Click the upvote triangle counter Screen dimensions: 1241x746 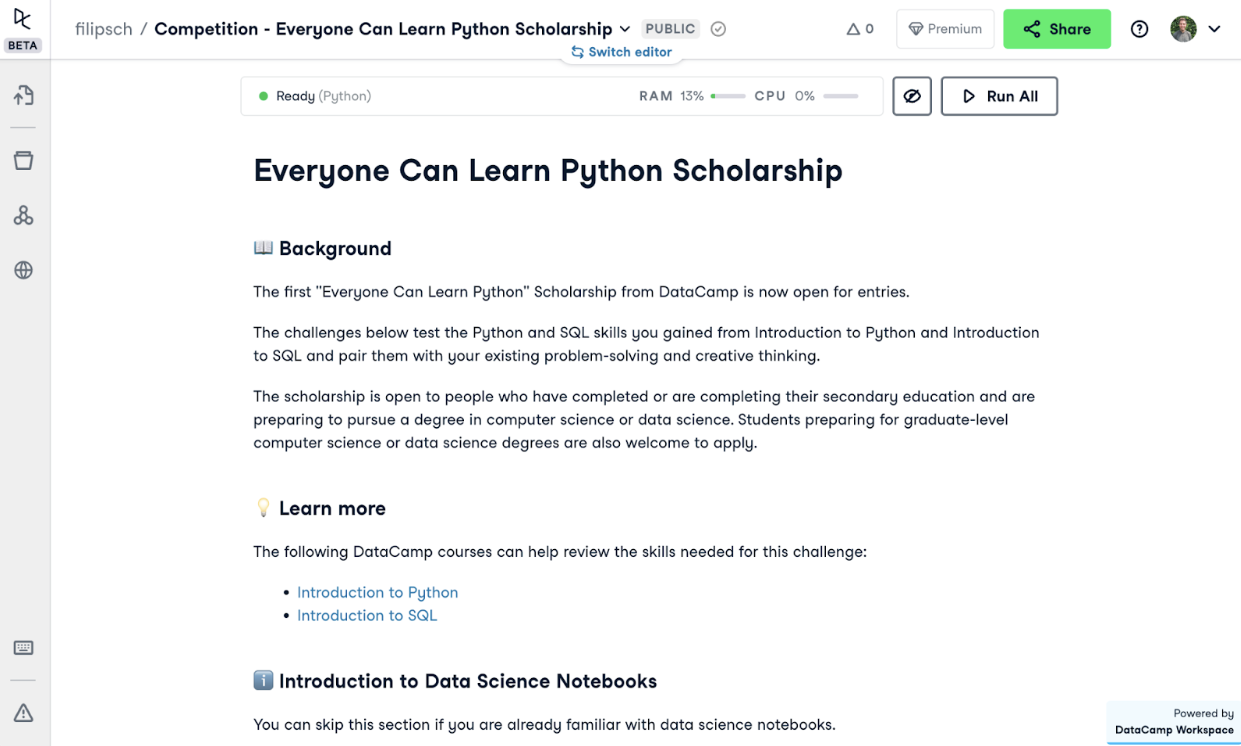pos(860,29)
